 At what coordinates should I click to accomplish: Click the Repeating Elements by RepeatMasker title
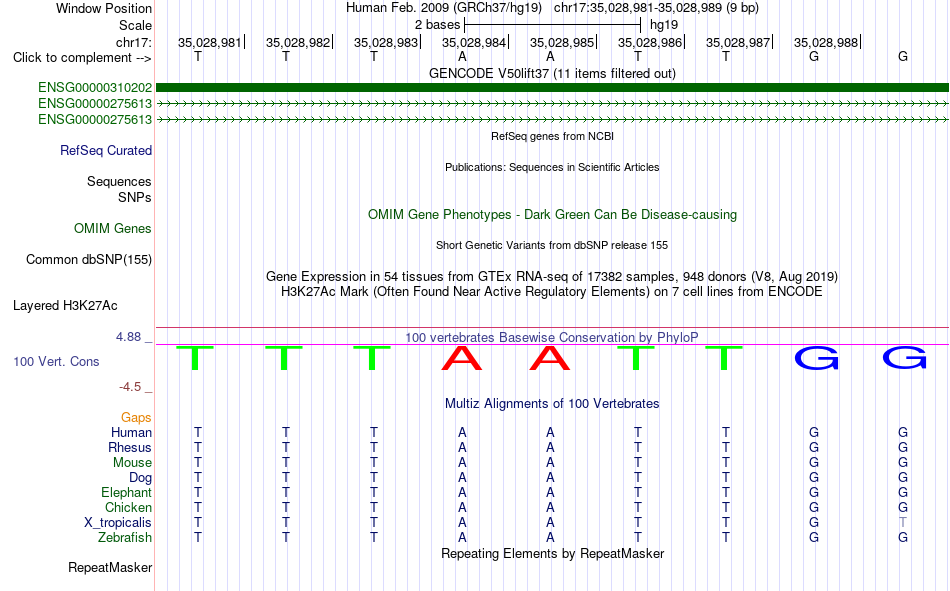click(552, 554)
